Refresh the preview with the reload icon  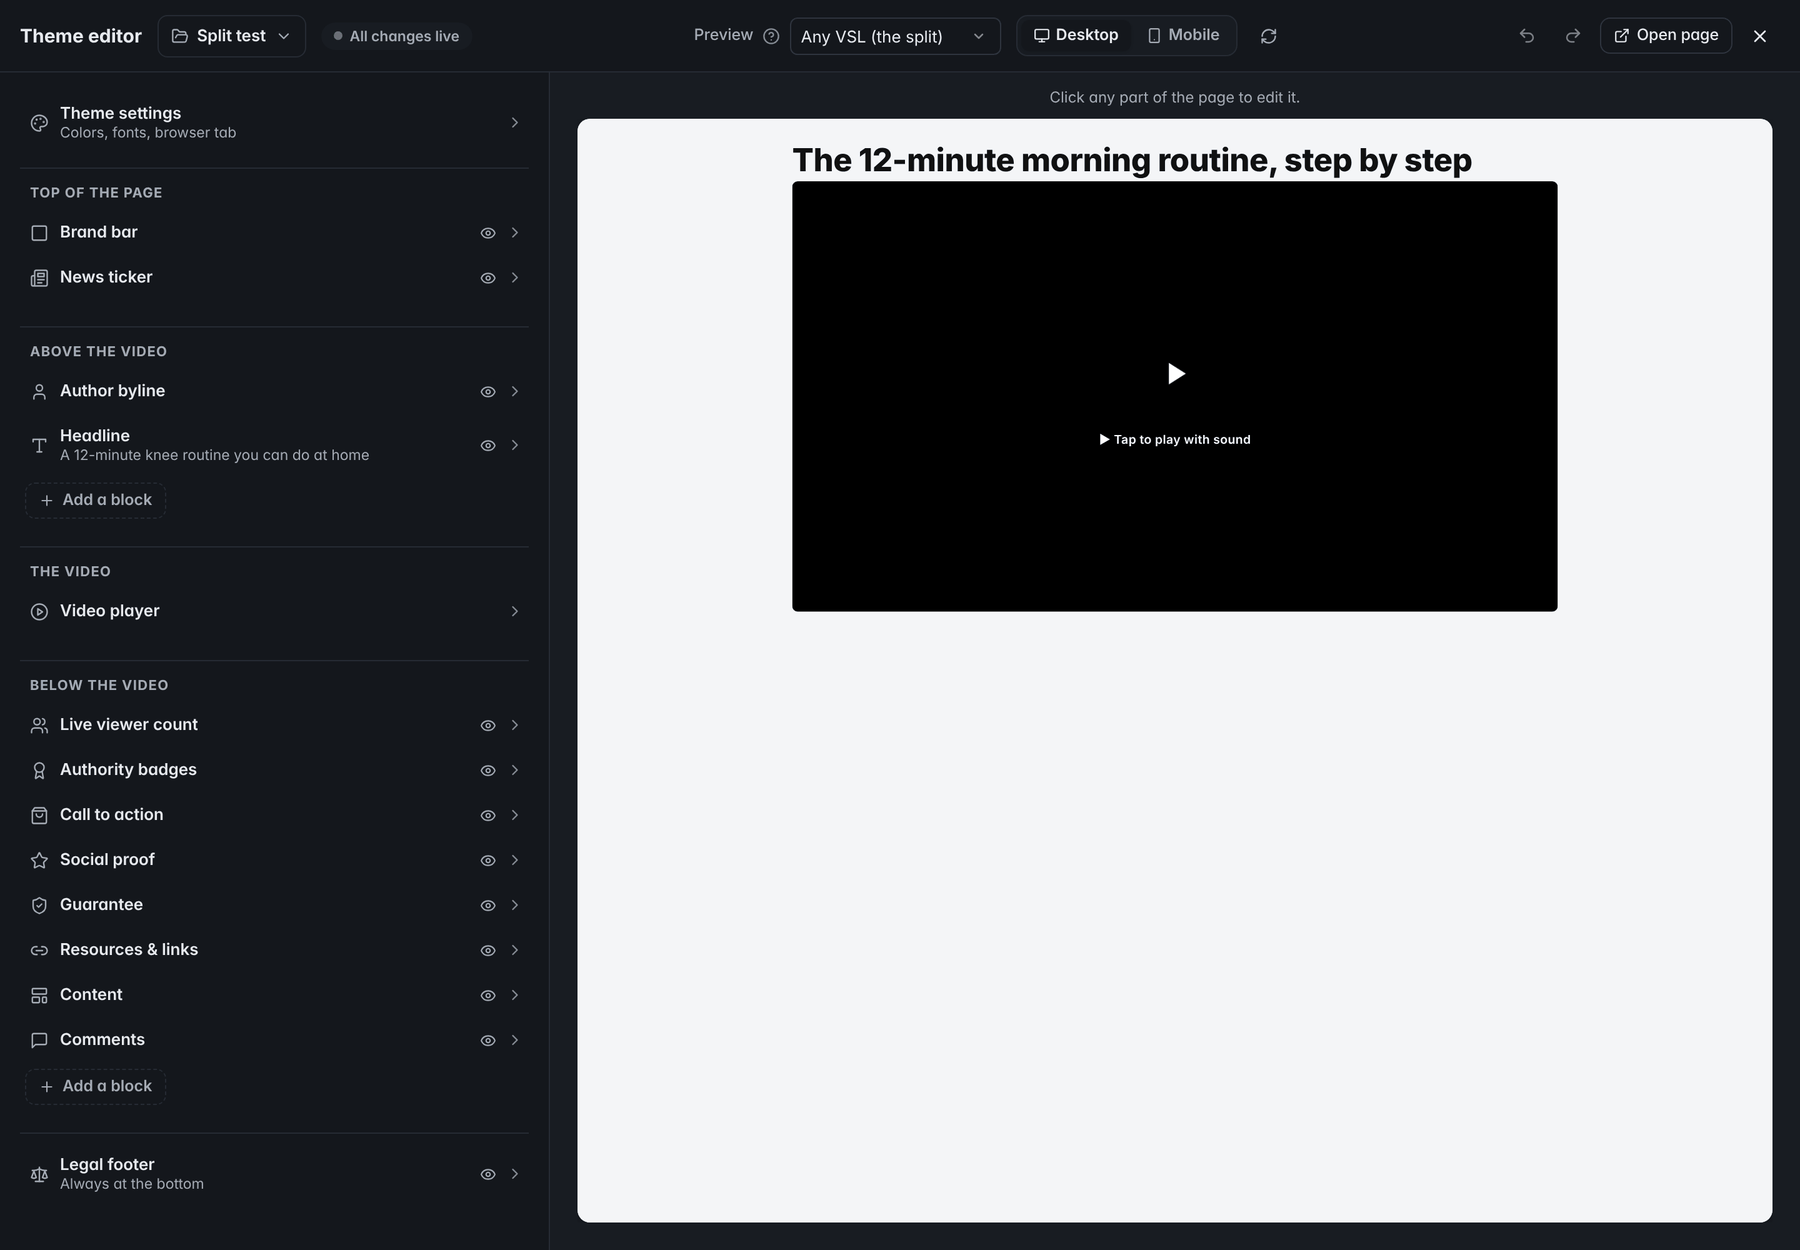point(1269,36)
